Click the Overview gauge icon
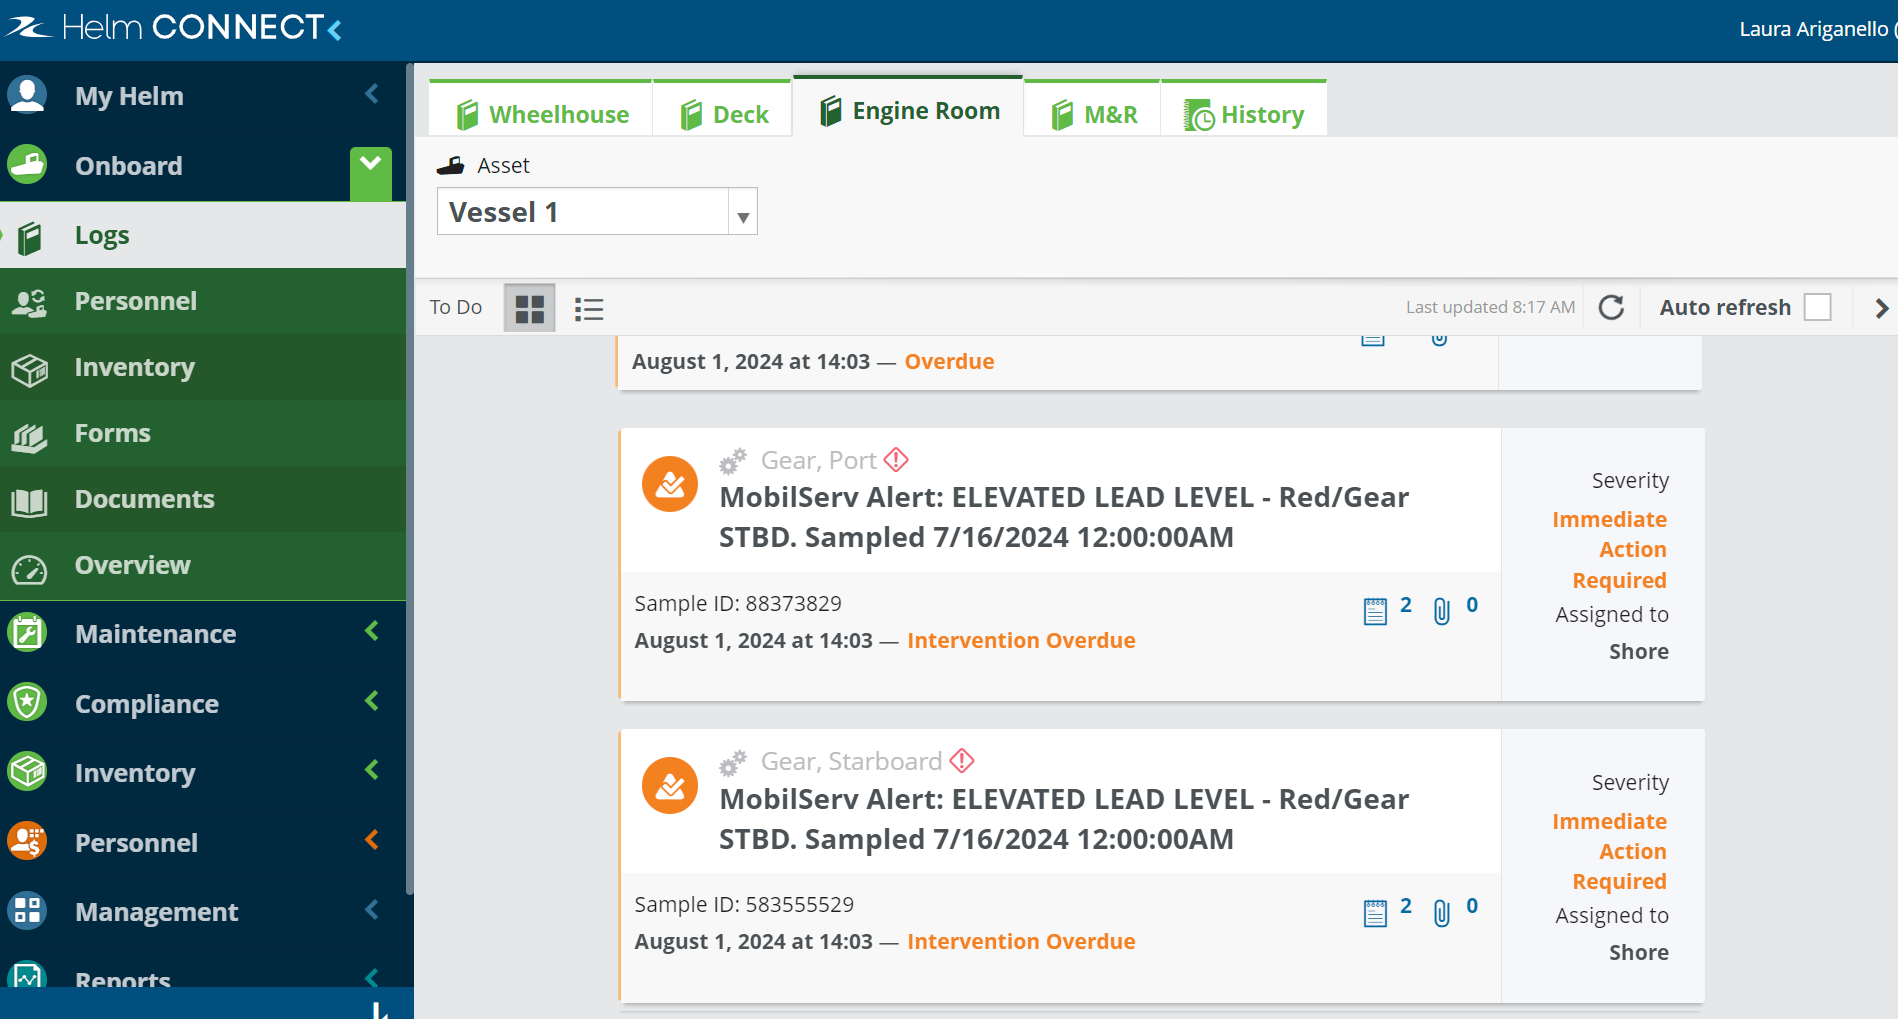Viewport: 1898px width, 1019px height. [29, 568]
